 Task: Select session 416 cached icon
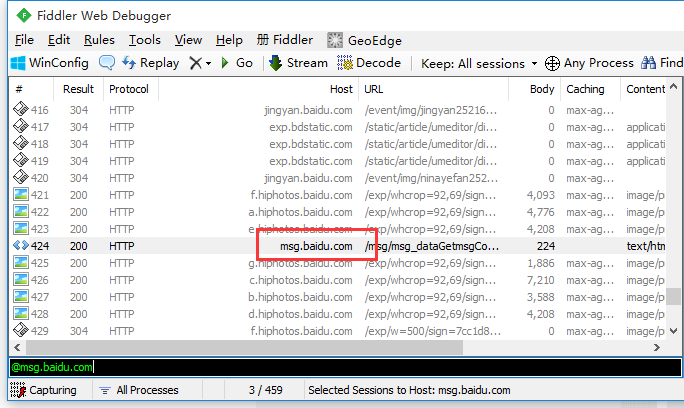click(x=21, y=109)
